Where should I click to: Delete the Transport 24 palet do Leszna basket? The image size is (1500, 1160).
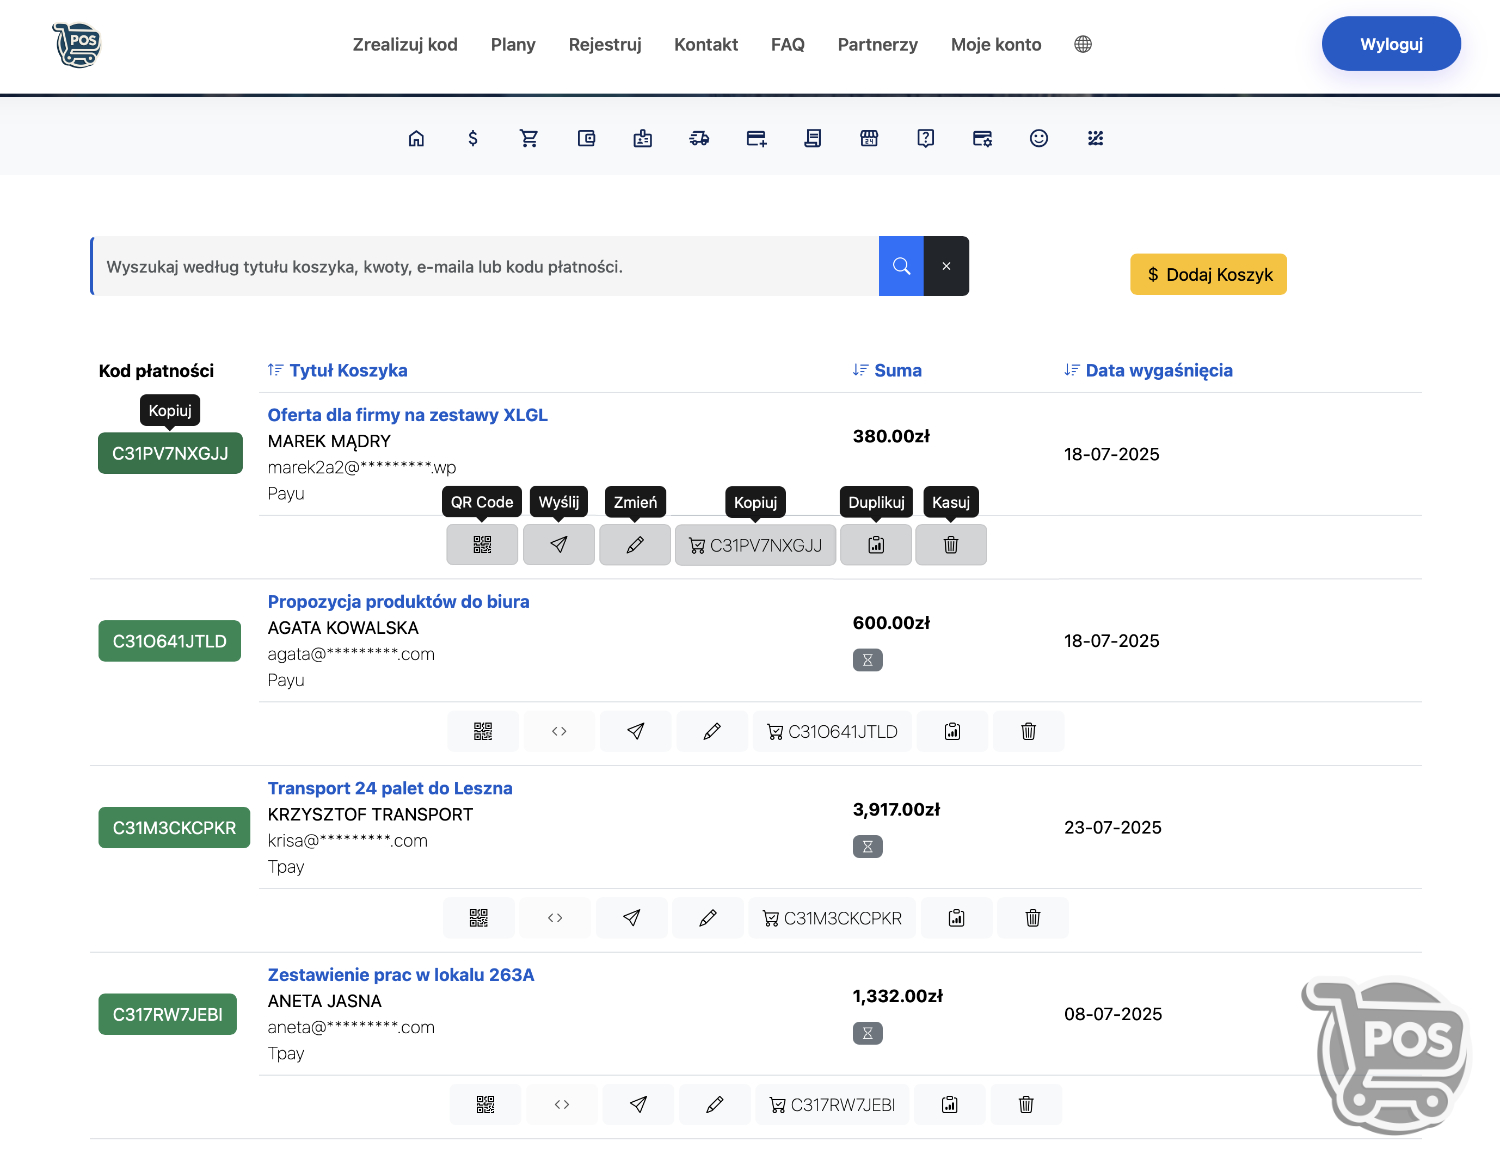[x=1033, y=918]
